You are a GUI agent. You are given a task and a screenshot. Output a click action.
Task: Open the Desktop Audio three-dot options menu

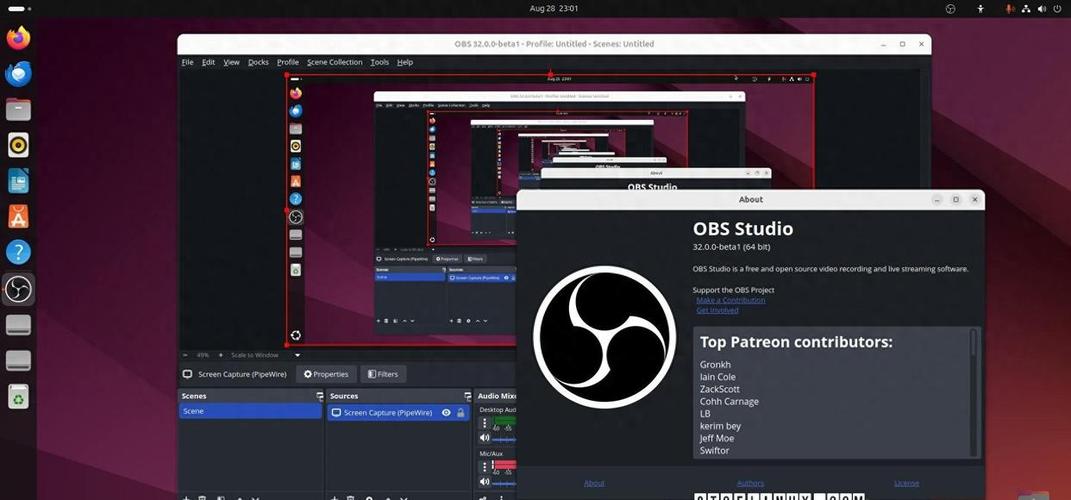point(485,423)
